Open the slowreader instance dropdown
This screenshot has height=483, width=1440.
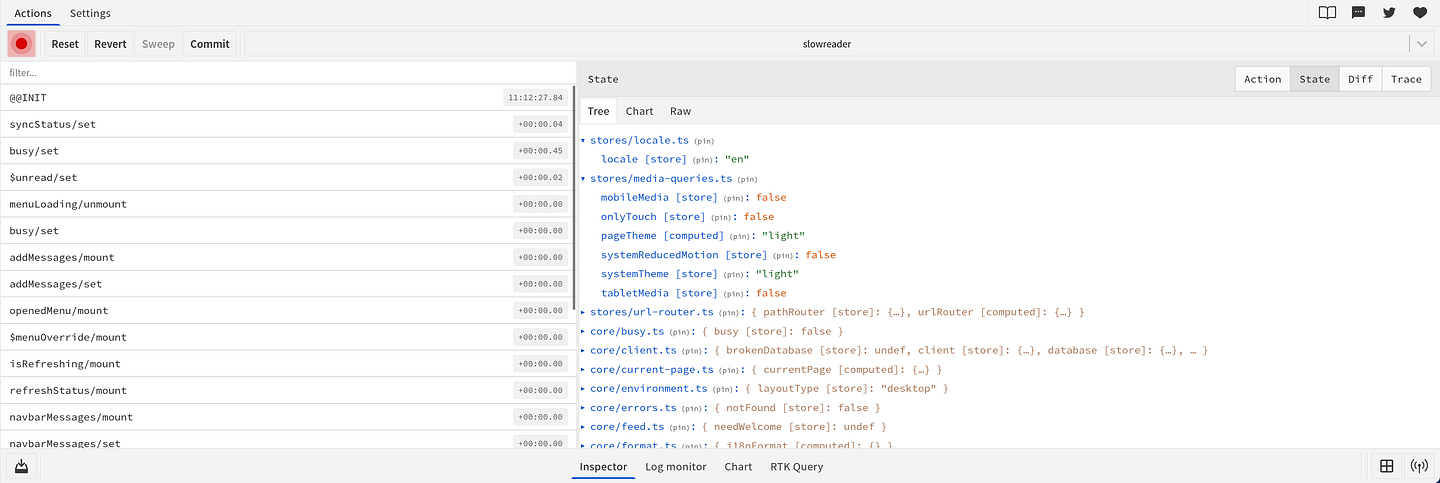coord(826,44)
